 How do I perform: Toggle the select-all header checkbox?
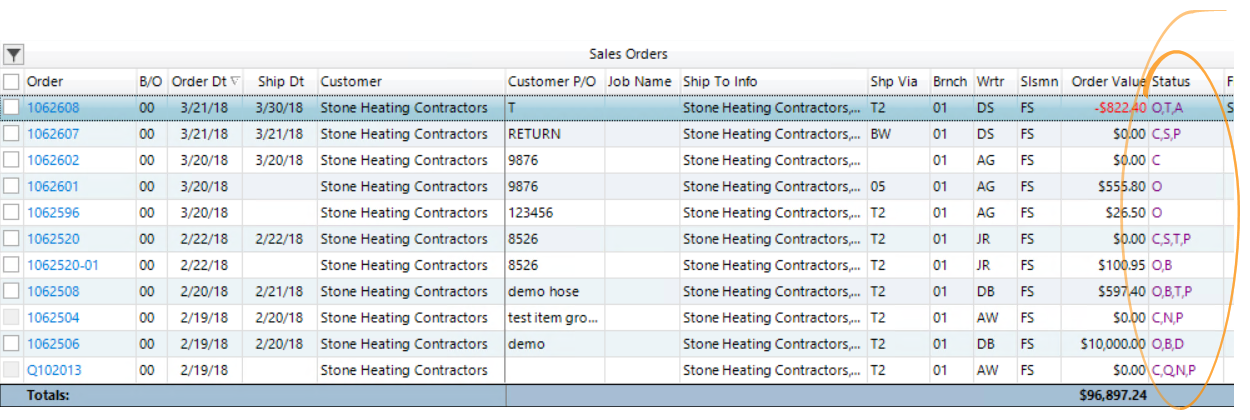pyautogui.click(x=11, y=81)
